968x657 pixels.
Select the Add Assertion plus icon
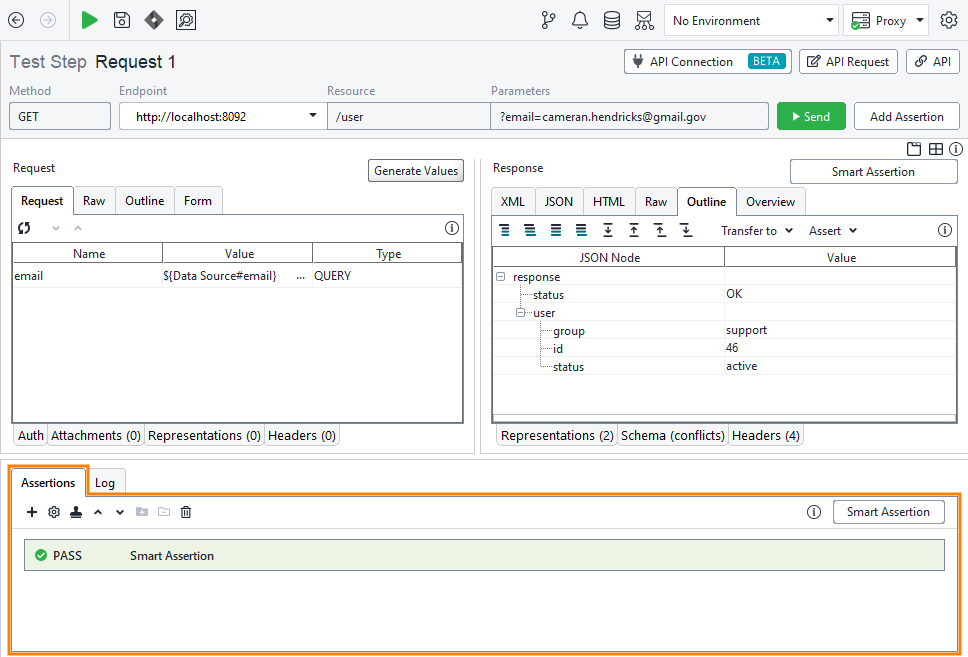(x=31, y=512)
